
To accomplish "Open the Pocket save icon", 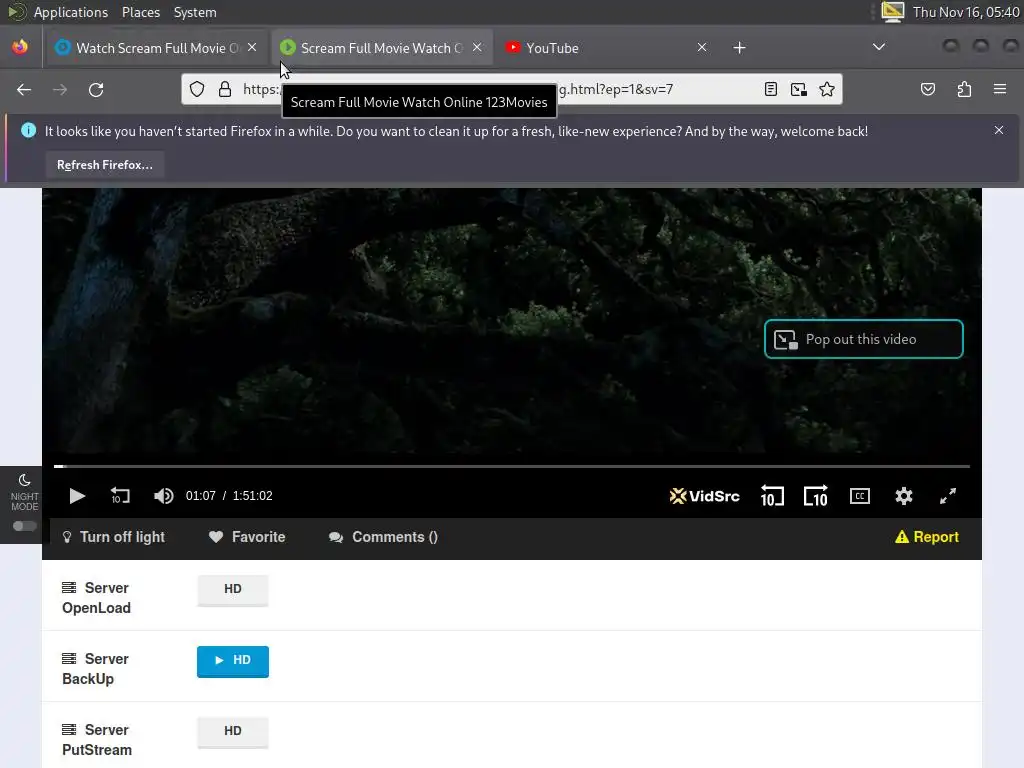I will point(928,89).
